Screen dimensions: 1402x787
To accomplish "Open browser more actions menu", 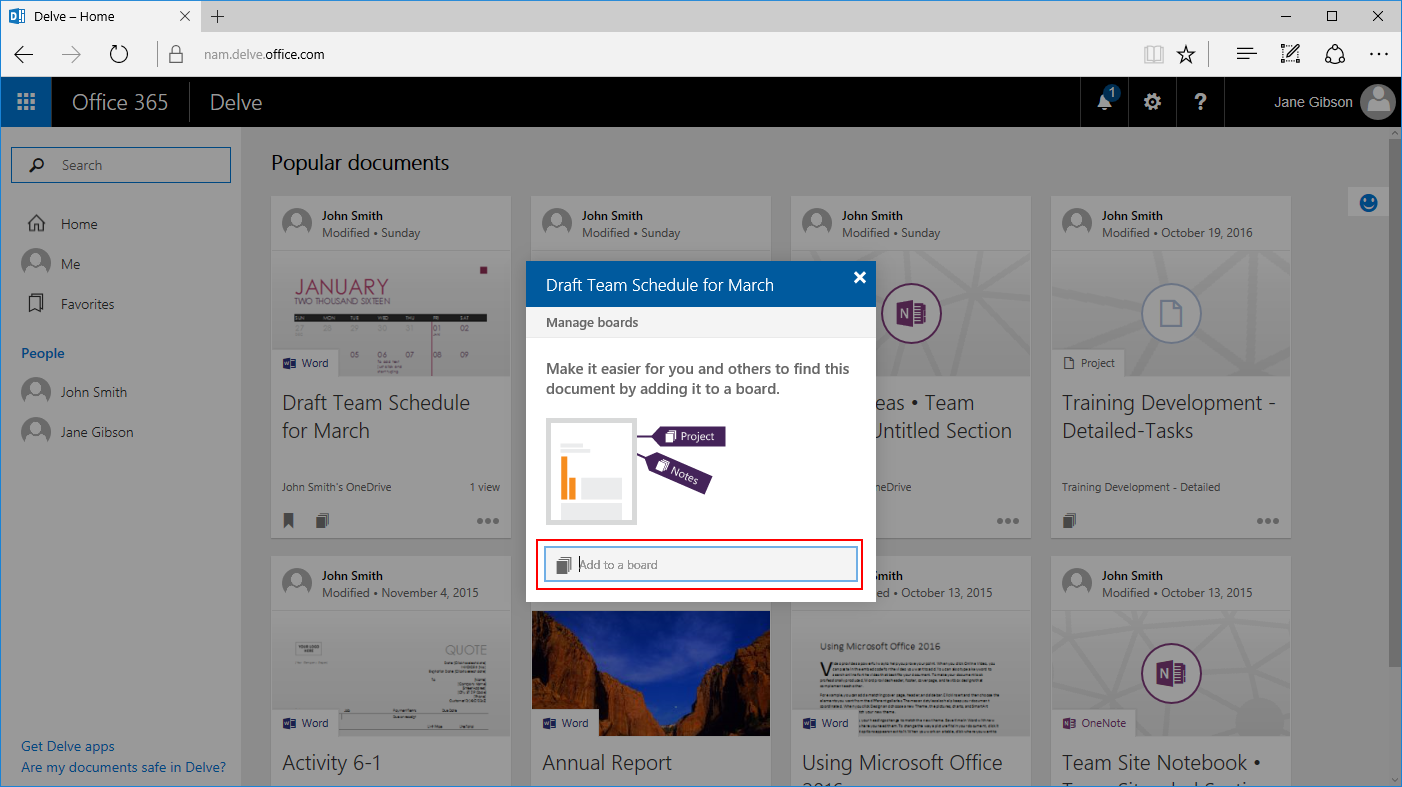I will 1379,54.
